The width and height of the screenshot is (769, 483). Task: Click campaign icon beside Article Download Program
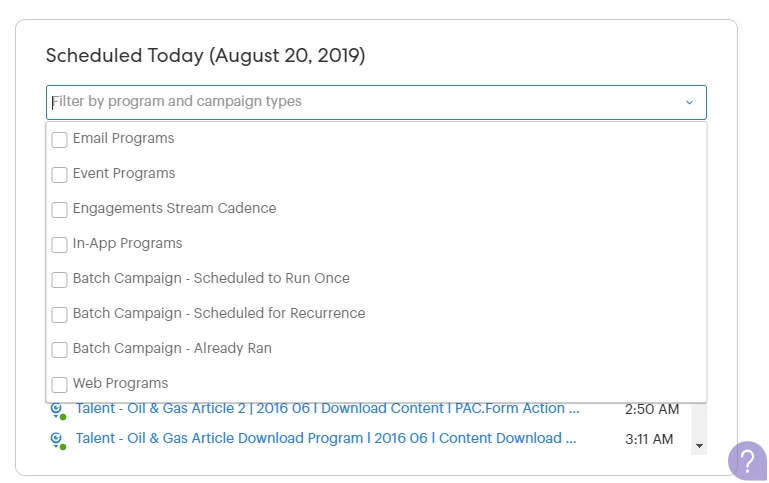coord(58,440)
